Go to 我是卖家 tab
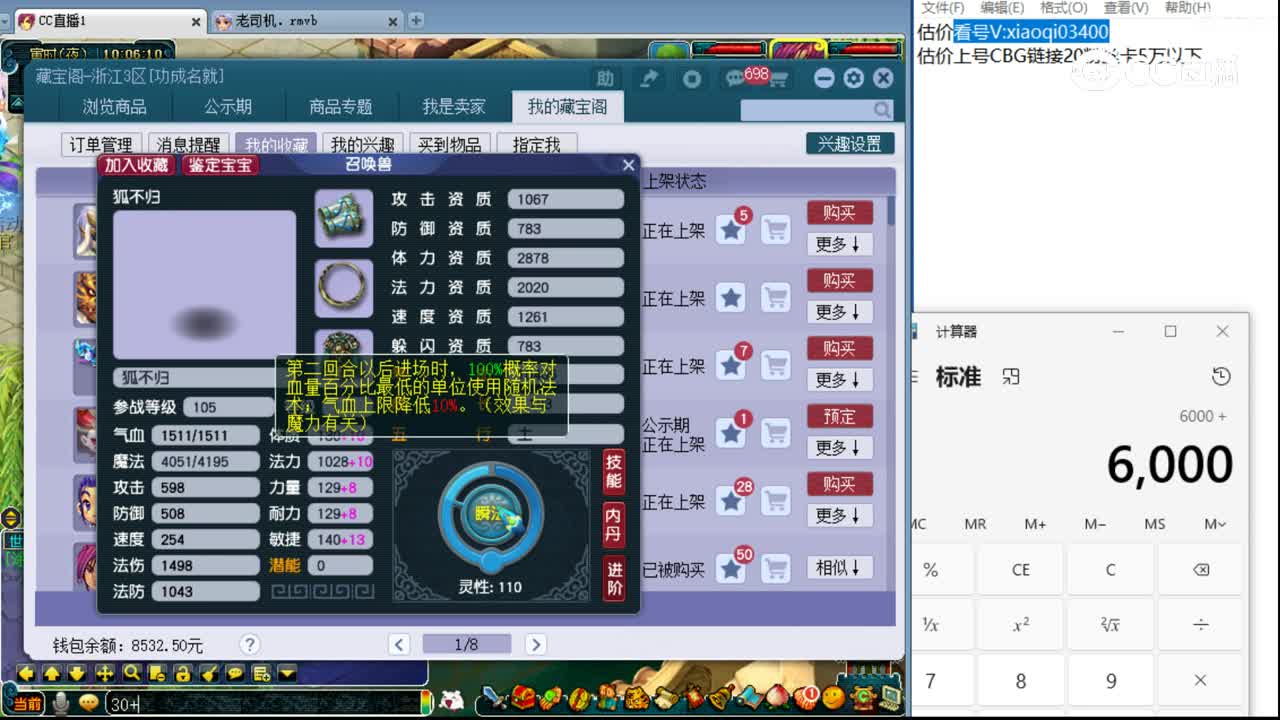 point(454,107)
